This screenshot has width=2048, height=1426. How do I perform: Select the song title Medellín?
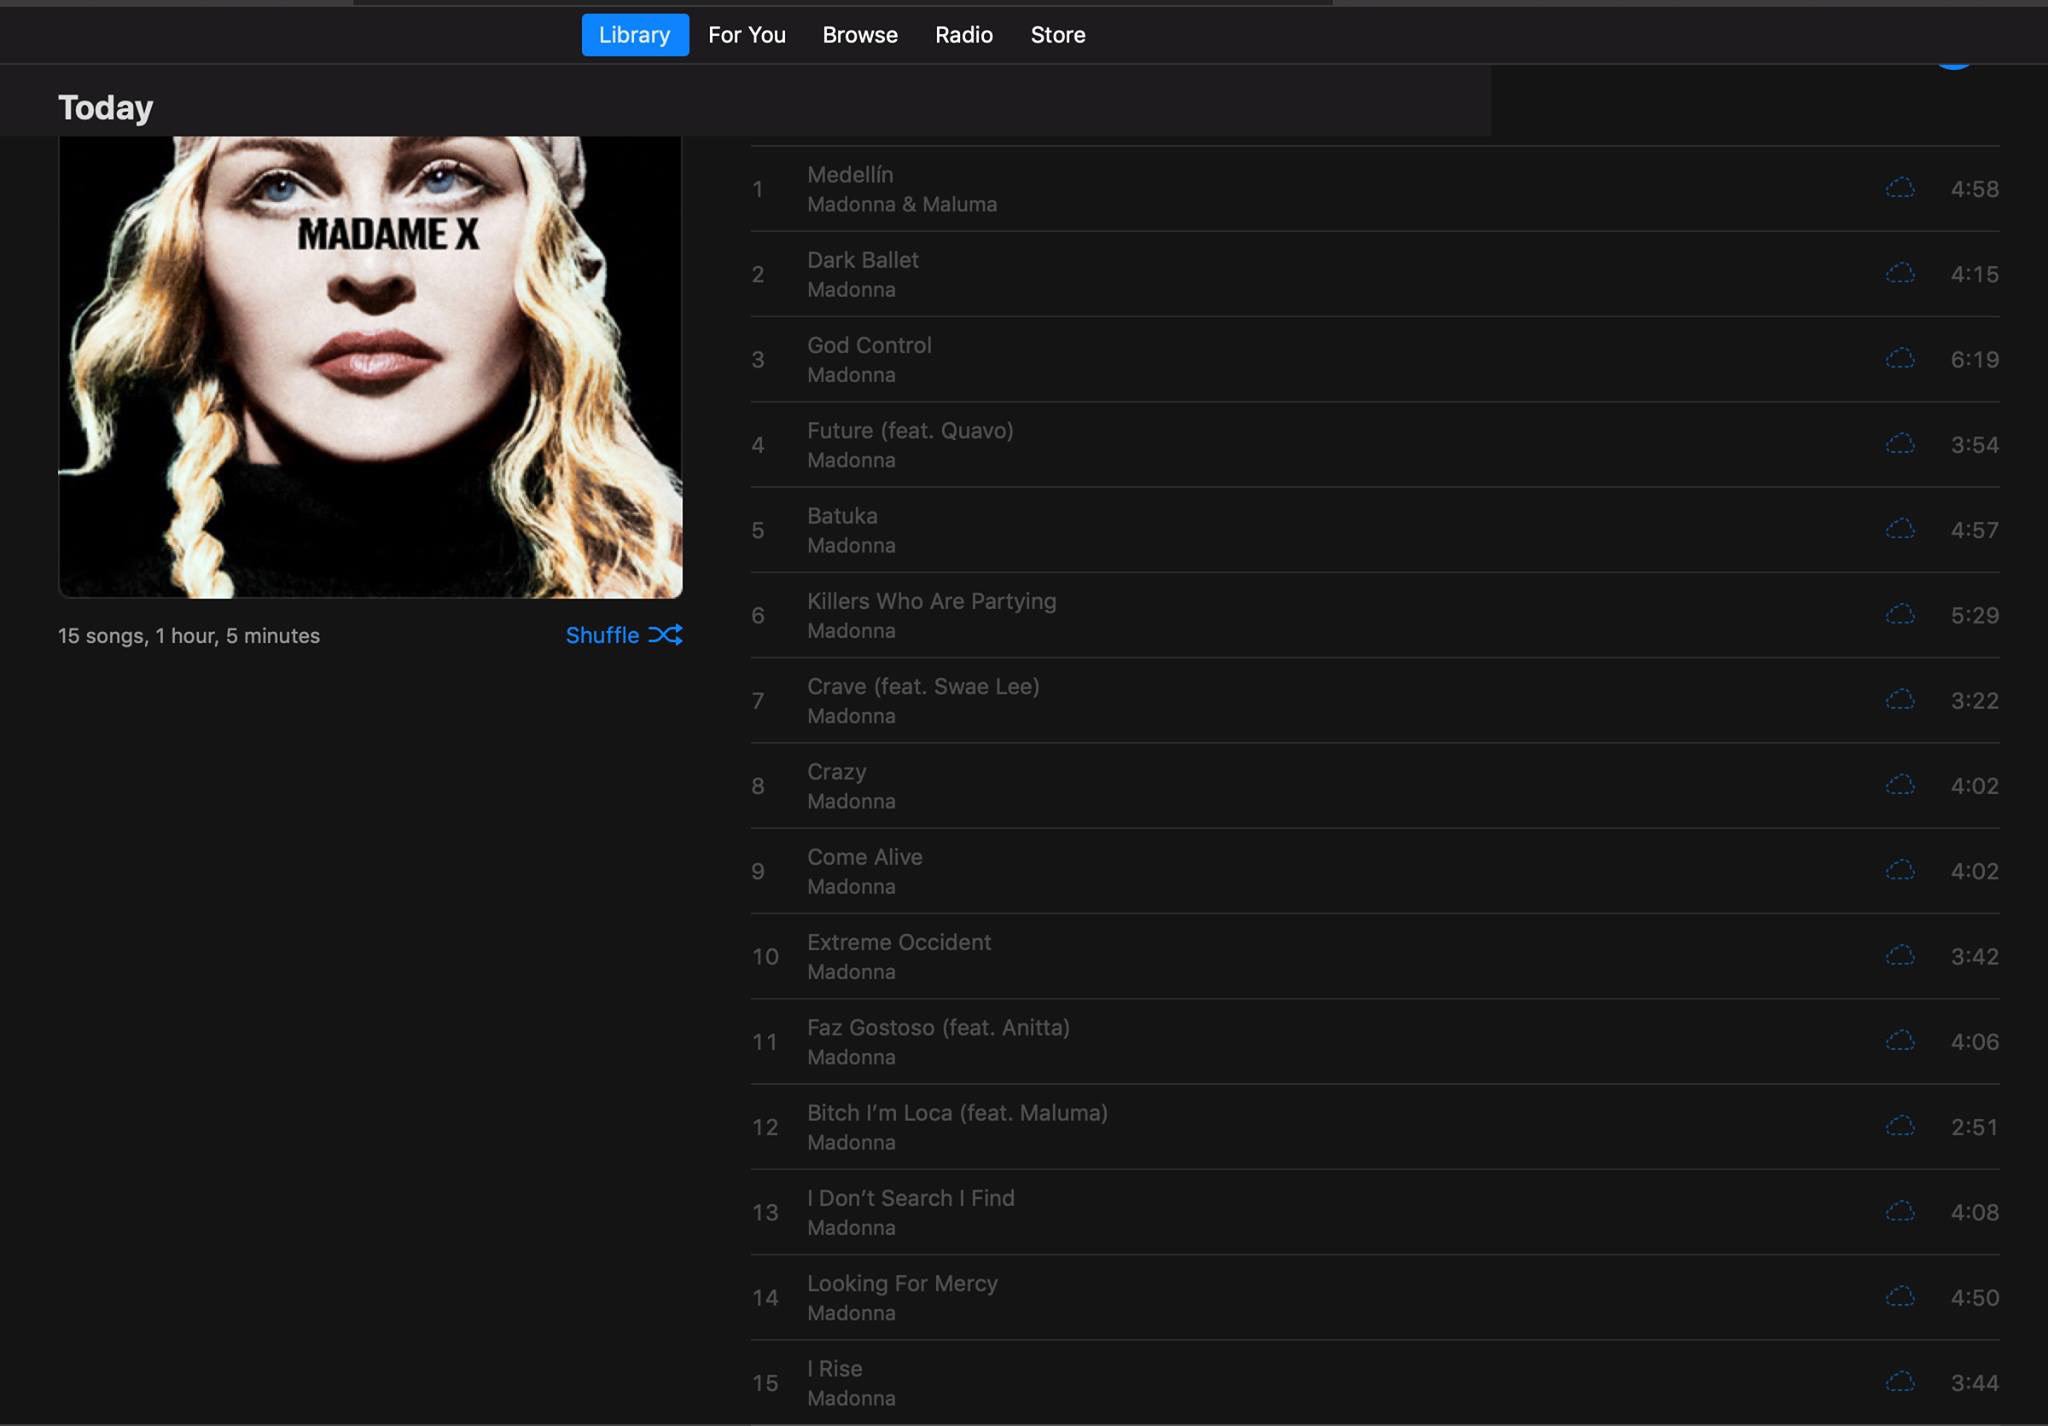[850, 174]
